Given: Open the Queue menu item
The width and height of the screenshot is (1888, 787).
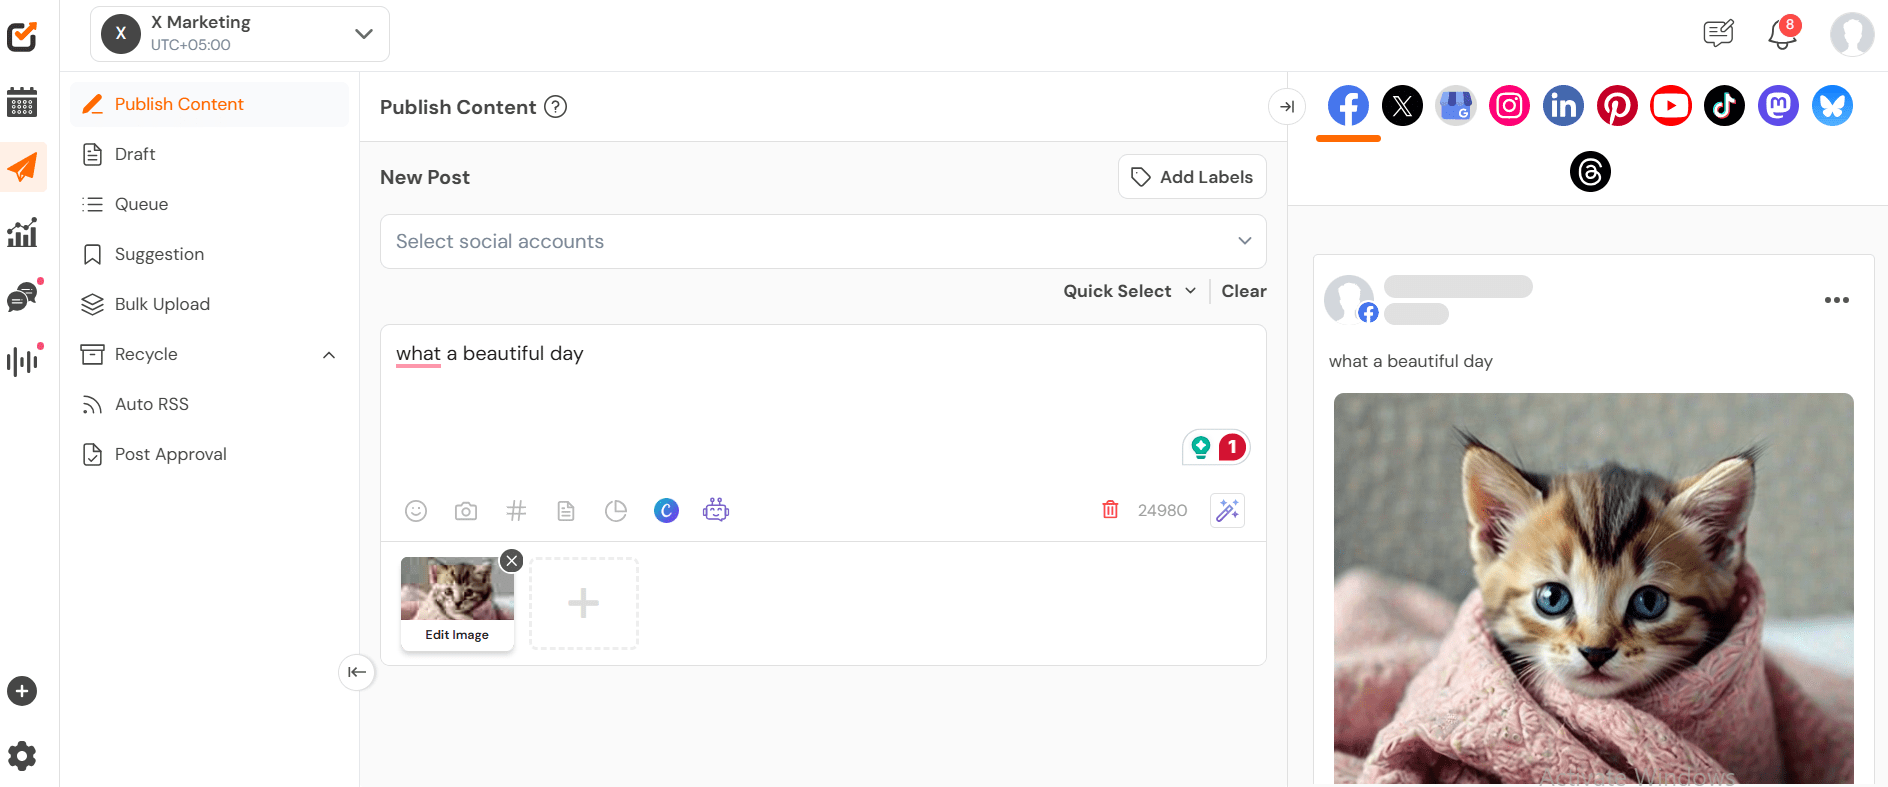Looking at the screenshot, I should (x=209, y=204).
